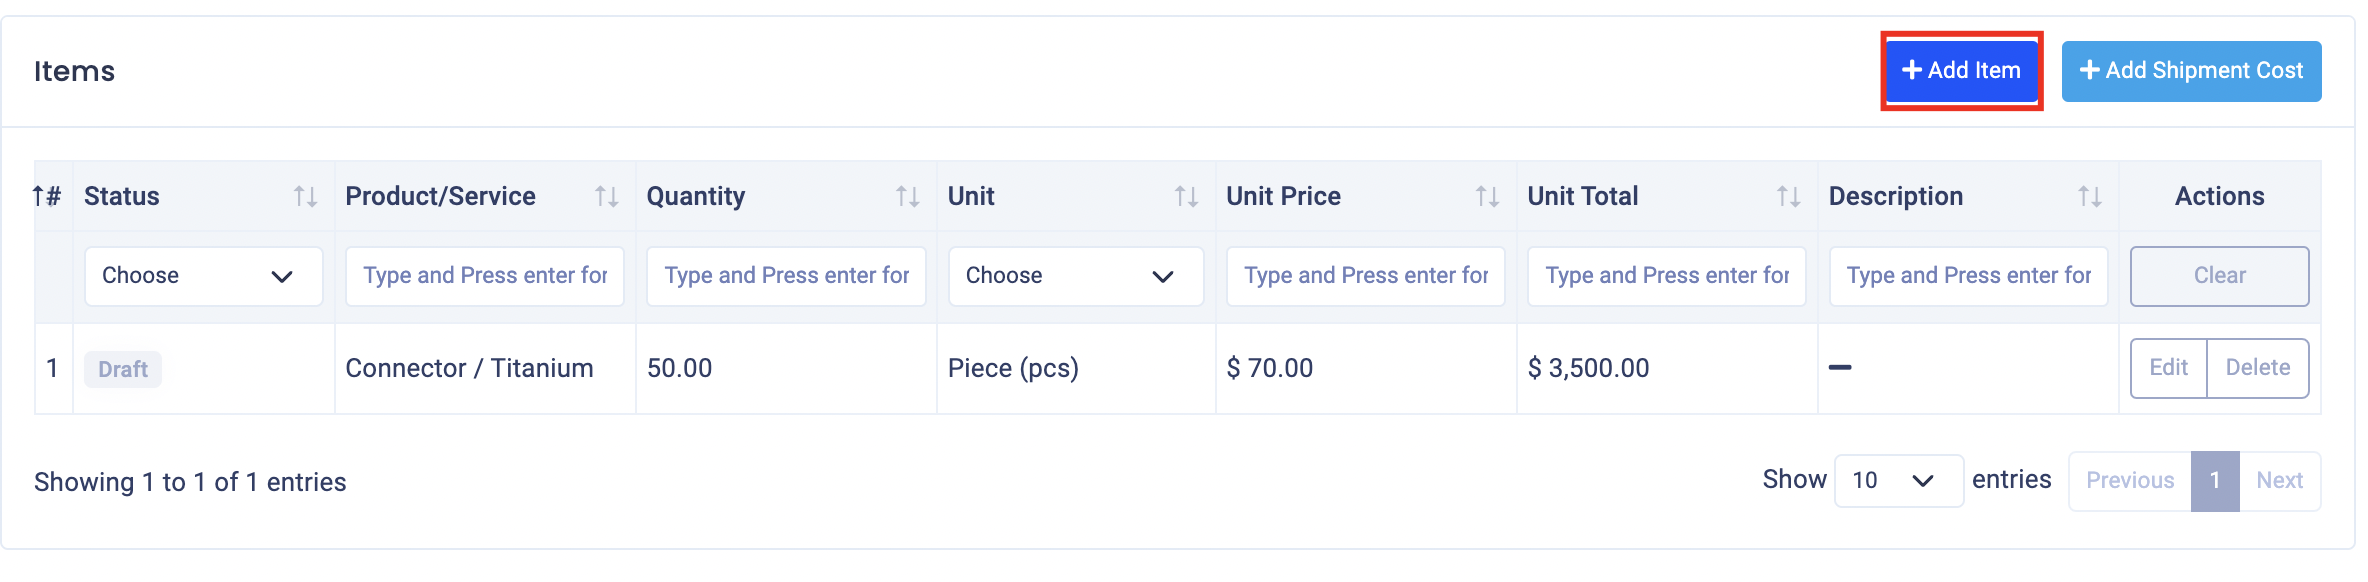The image size is (2368, 582).
Task: Select page 1 in the pagination
Action: click(2215, 481)
